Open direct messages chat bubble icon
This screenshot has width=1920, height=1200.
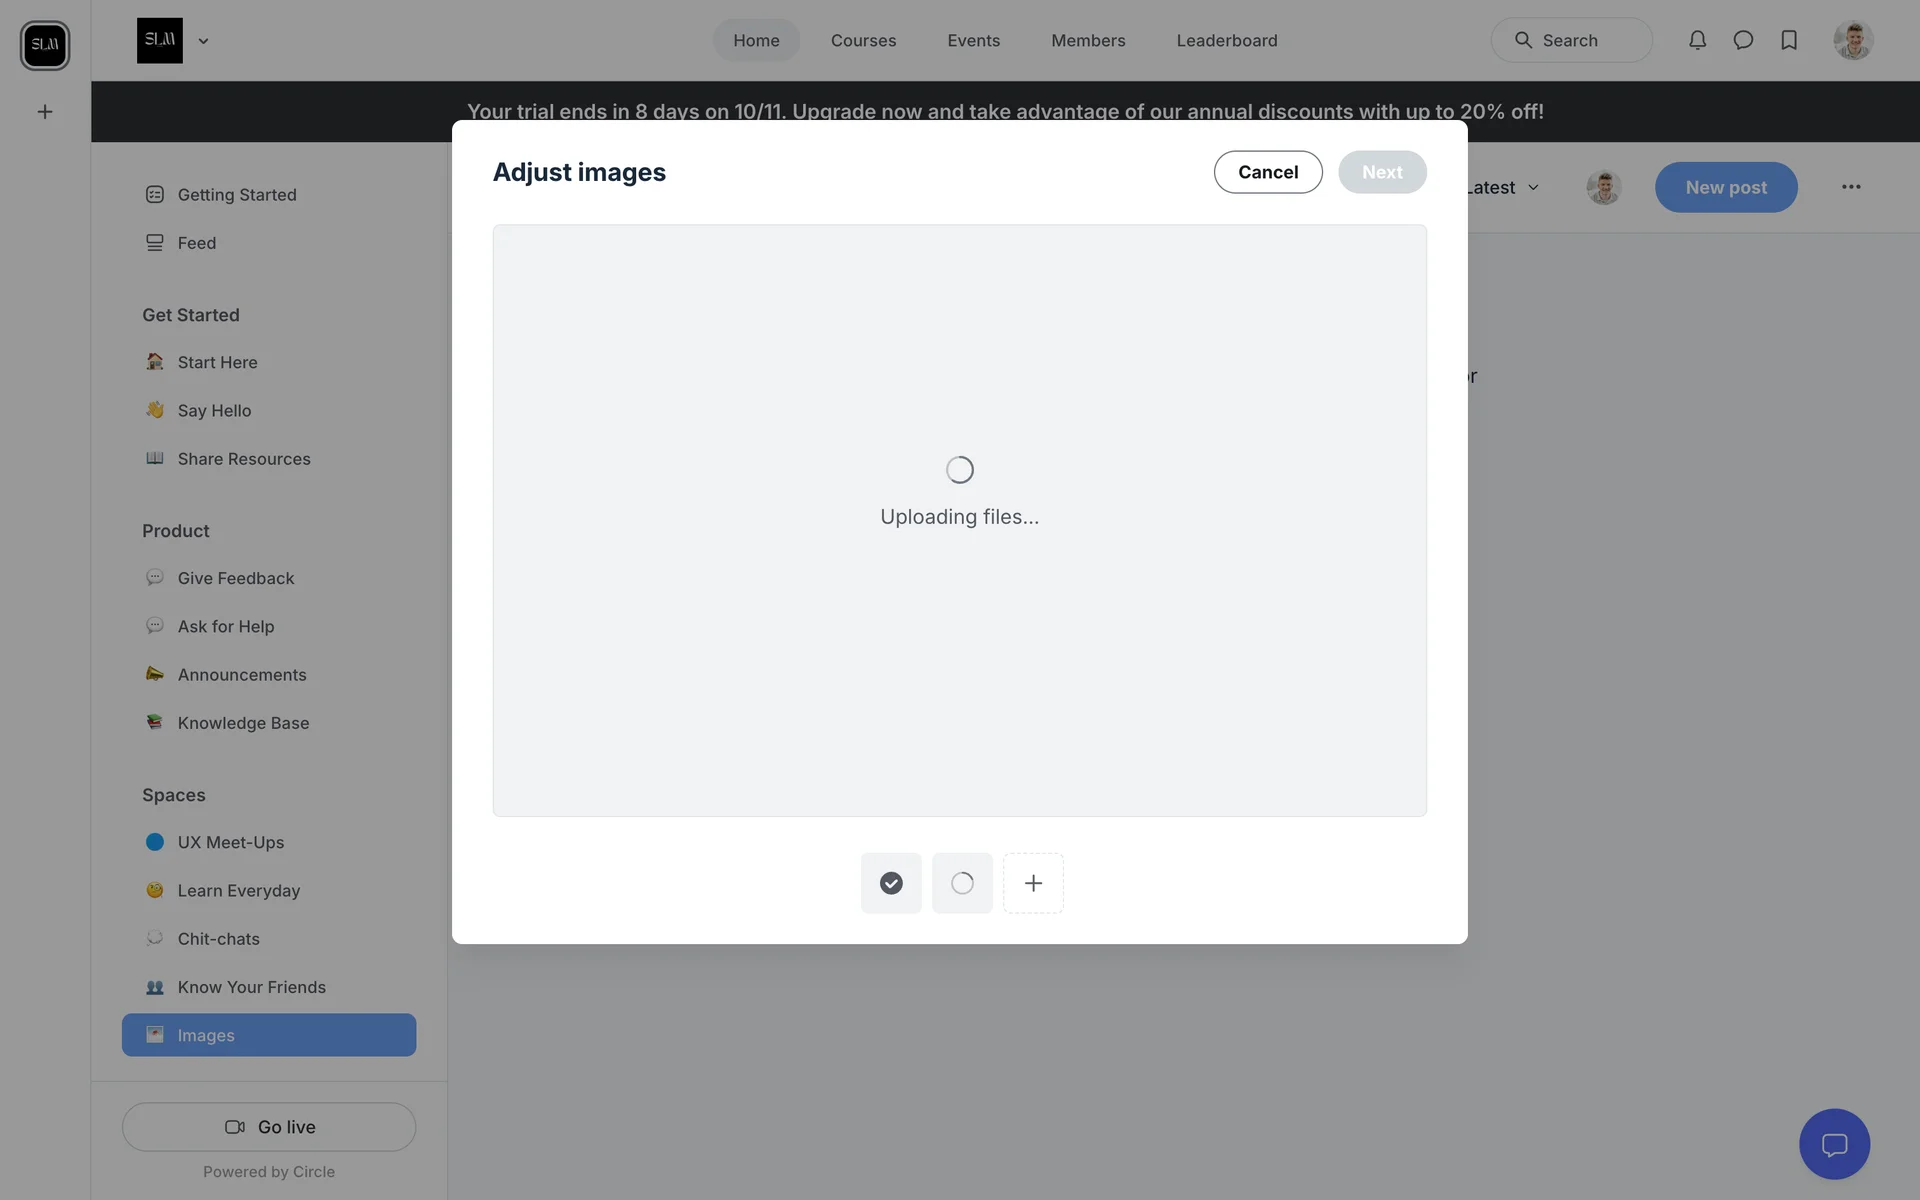click(x=1743, y=40)
